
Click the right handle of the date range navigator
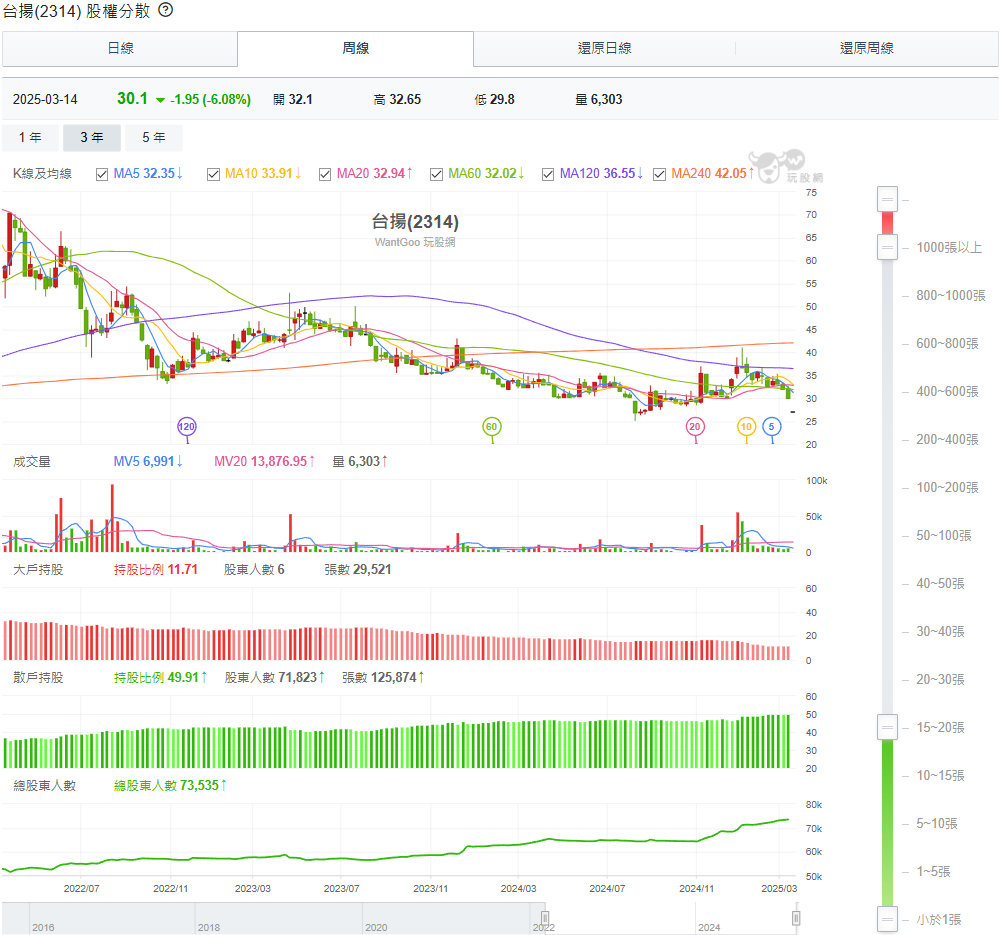pyautogui.click(x=796, y=917)
